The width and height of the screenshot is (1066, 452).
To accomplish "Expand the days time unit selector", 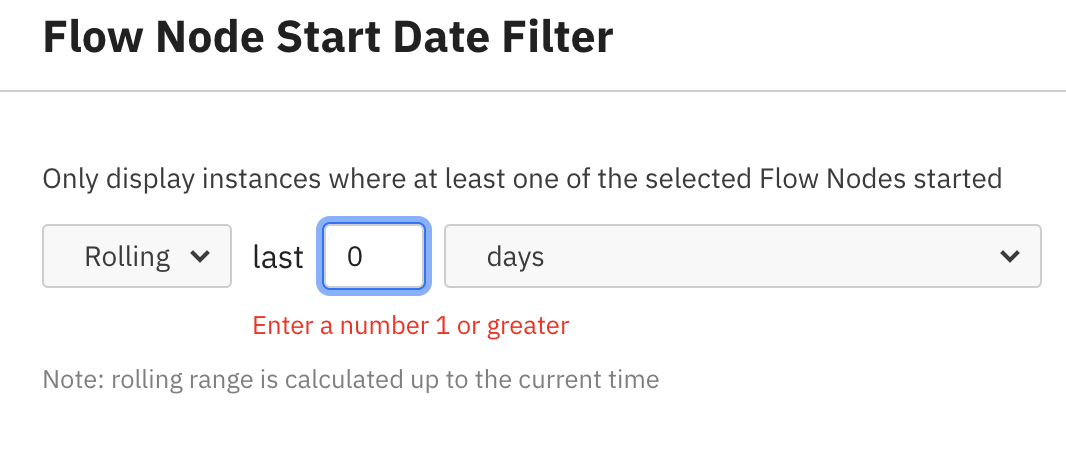I will click(742, 257).
